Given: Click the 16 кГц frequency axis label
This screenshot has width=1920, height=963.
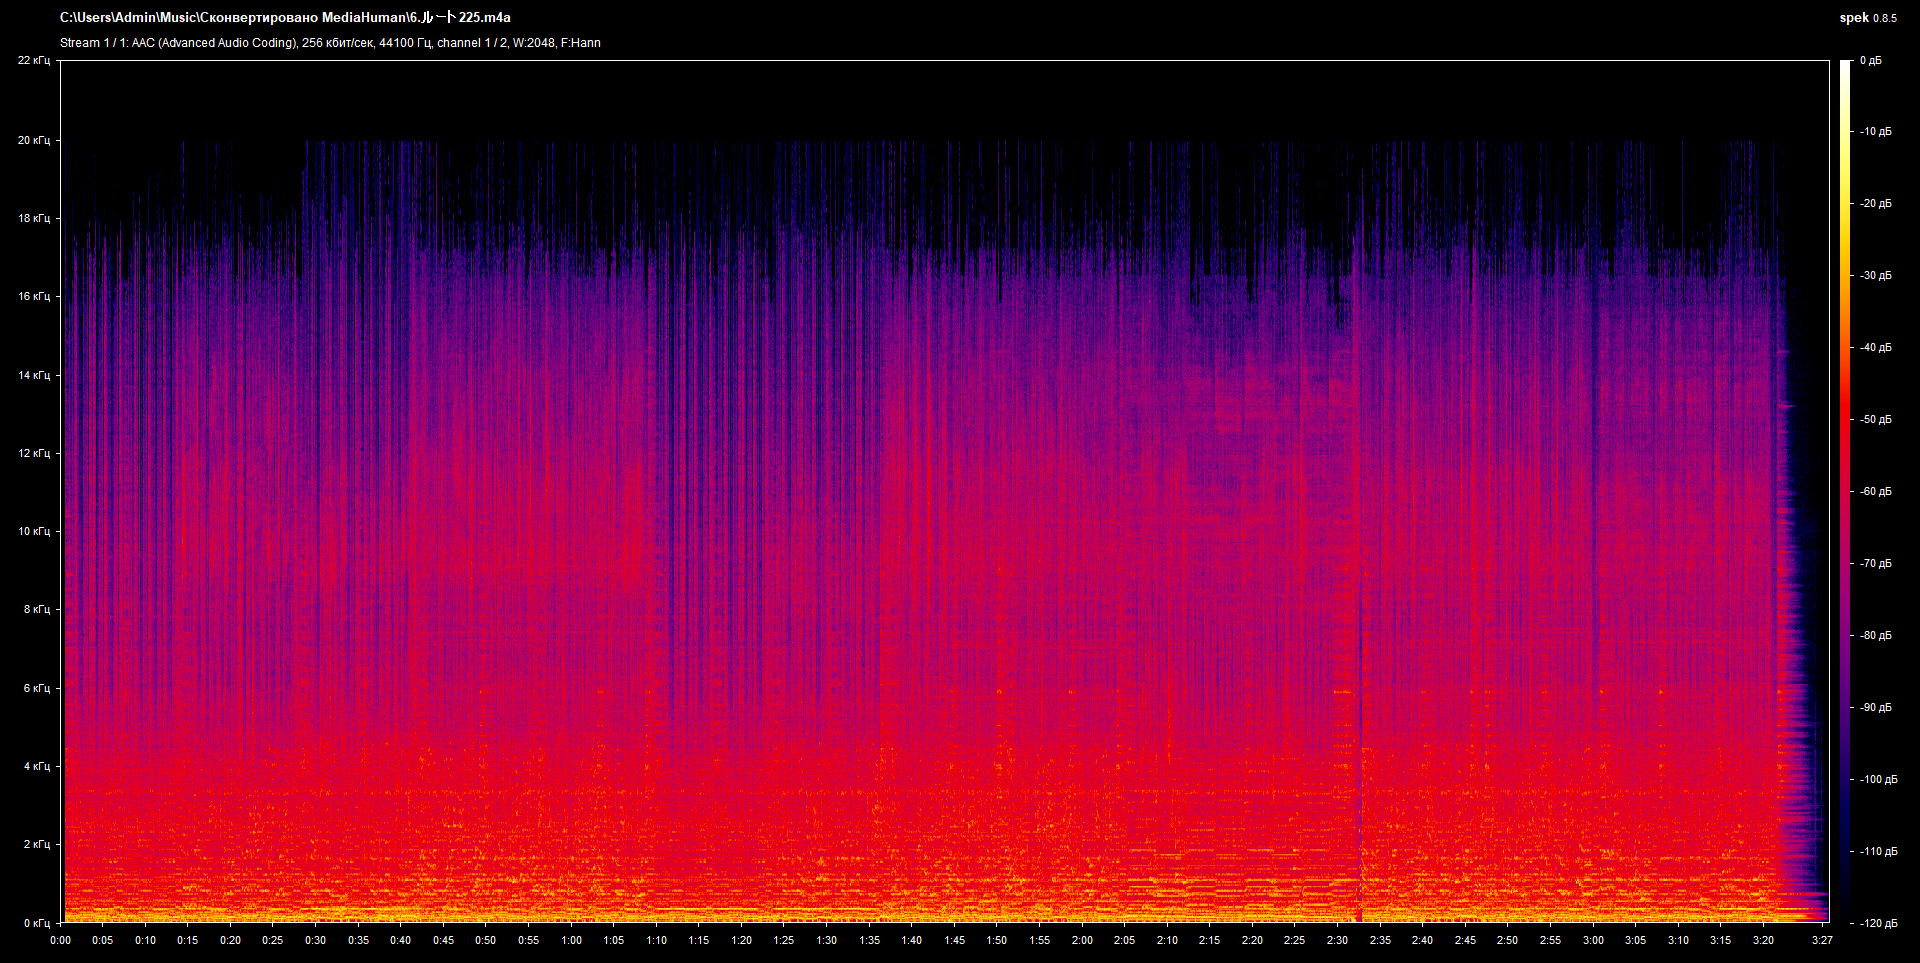Looking at the screenshot, I should point(34,296).
